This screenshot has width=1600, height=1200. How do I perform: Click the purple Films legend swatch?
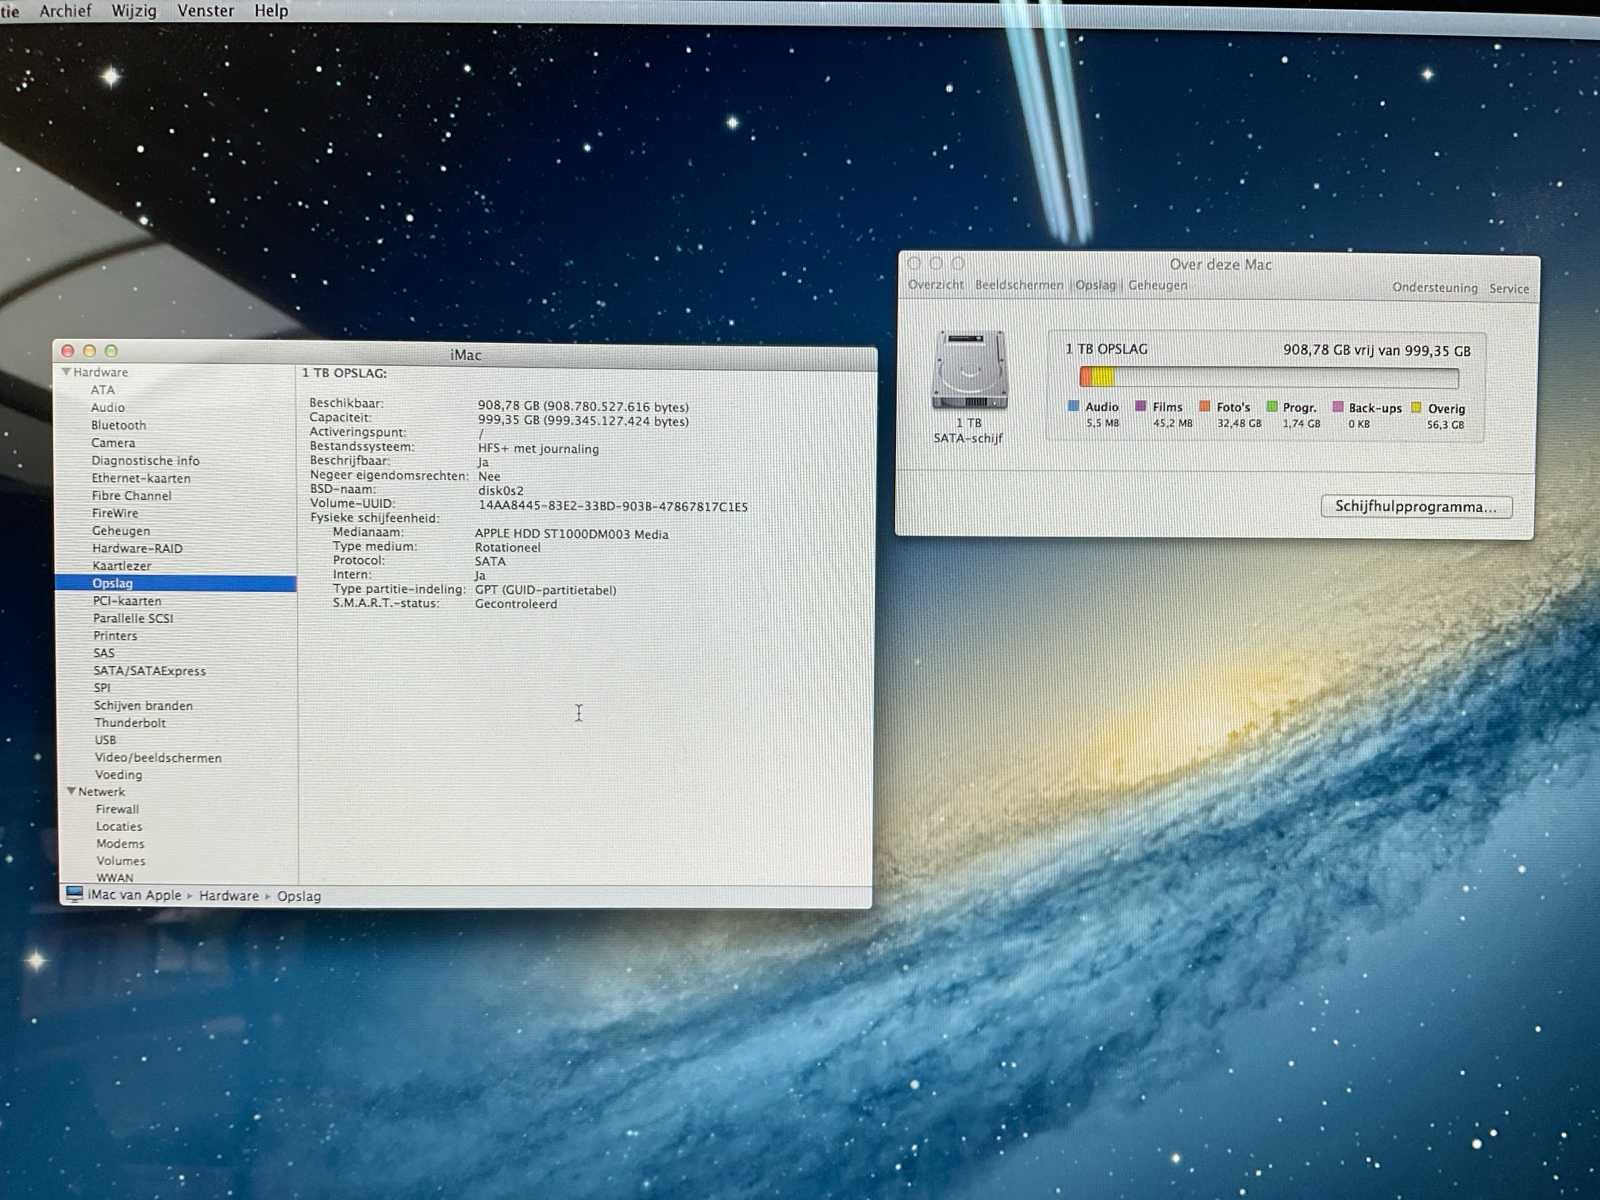[x=1140, y=407]
